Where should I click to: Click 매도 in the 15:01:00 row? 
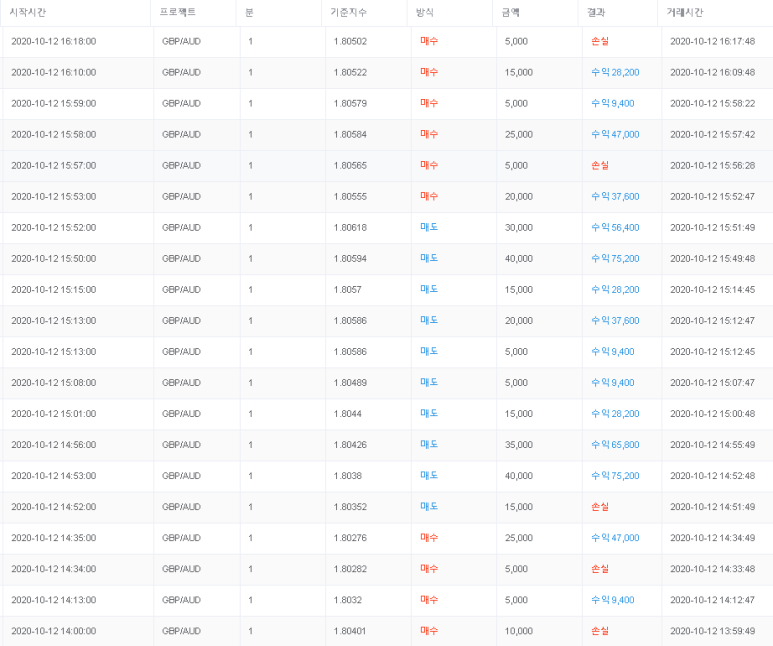429,414
